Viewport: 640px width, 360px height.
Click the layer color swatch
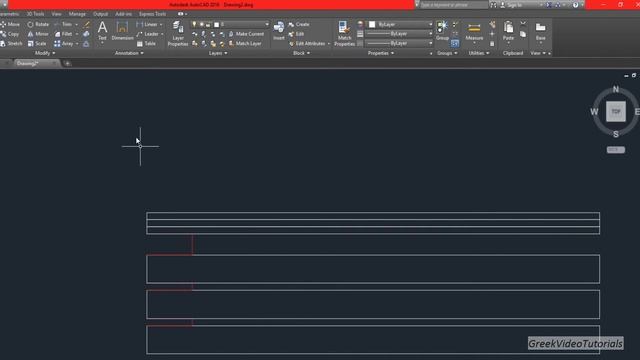coord(216,24)
